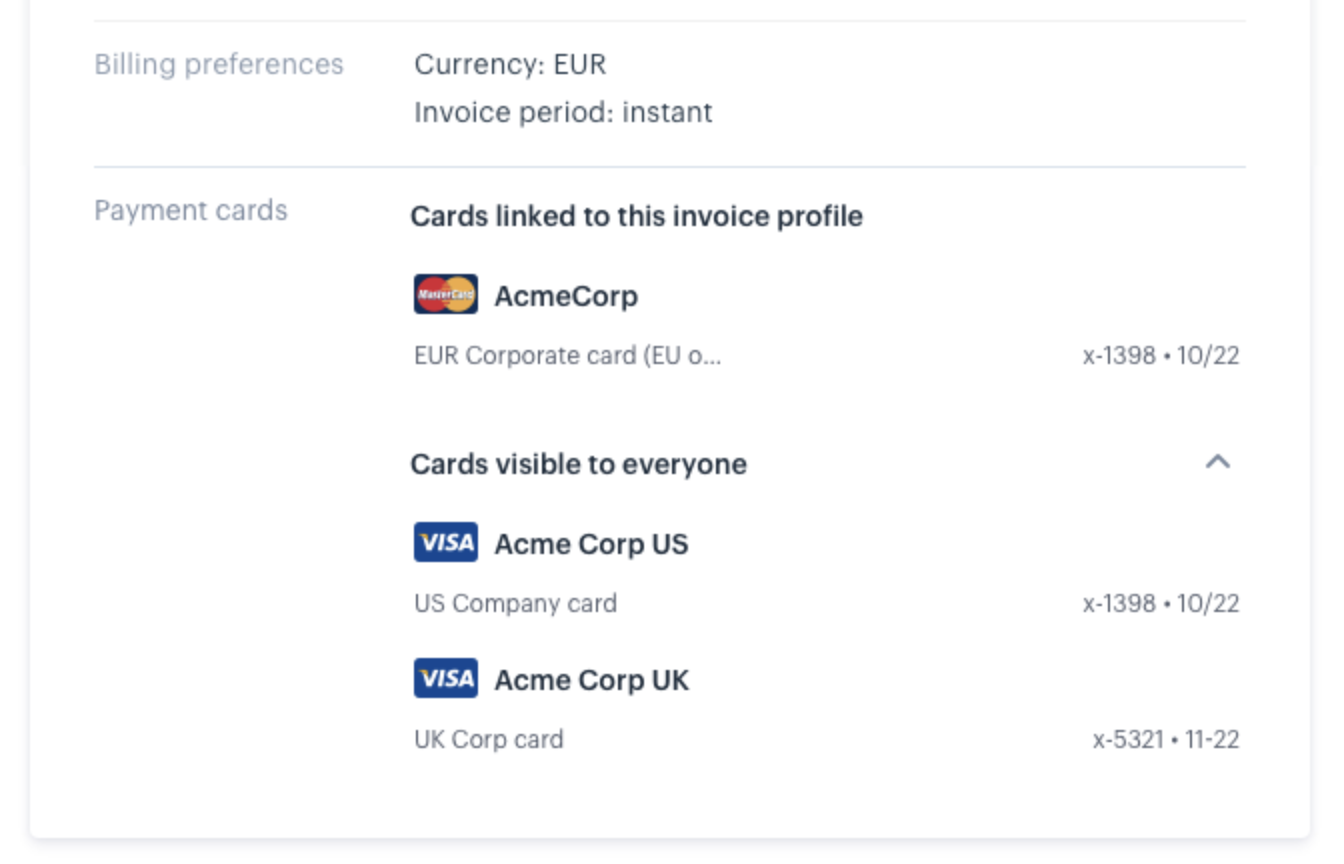
Task: Collapse the Cards visible to everyone section
Action: click(1217, 462)
